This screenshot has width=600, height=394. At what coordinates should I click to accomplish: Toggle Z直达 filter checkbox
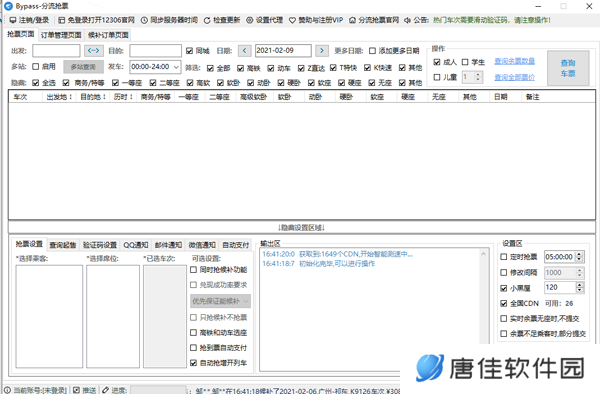click(x=301, y=68)
